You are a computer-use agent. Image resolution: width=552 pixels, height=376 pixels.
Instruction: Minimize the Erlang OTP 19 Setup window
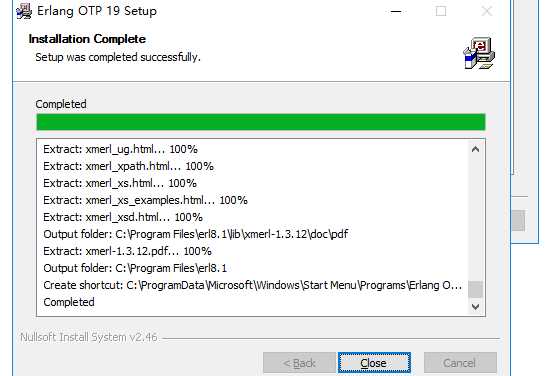tap(396, 11)
